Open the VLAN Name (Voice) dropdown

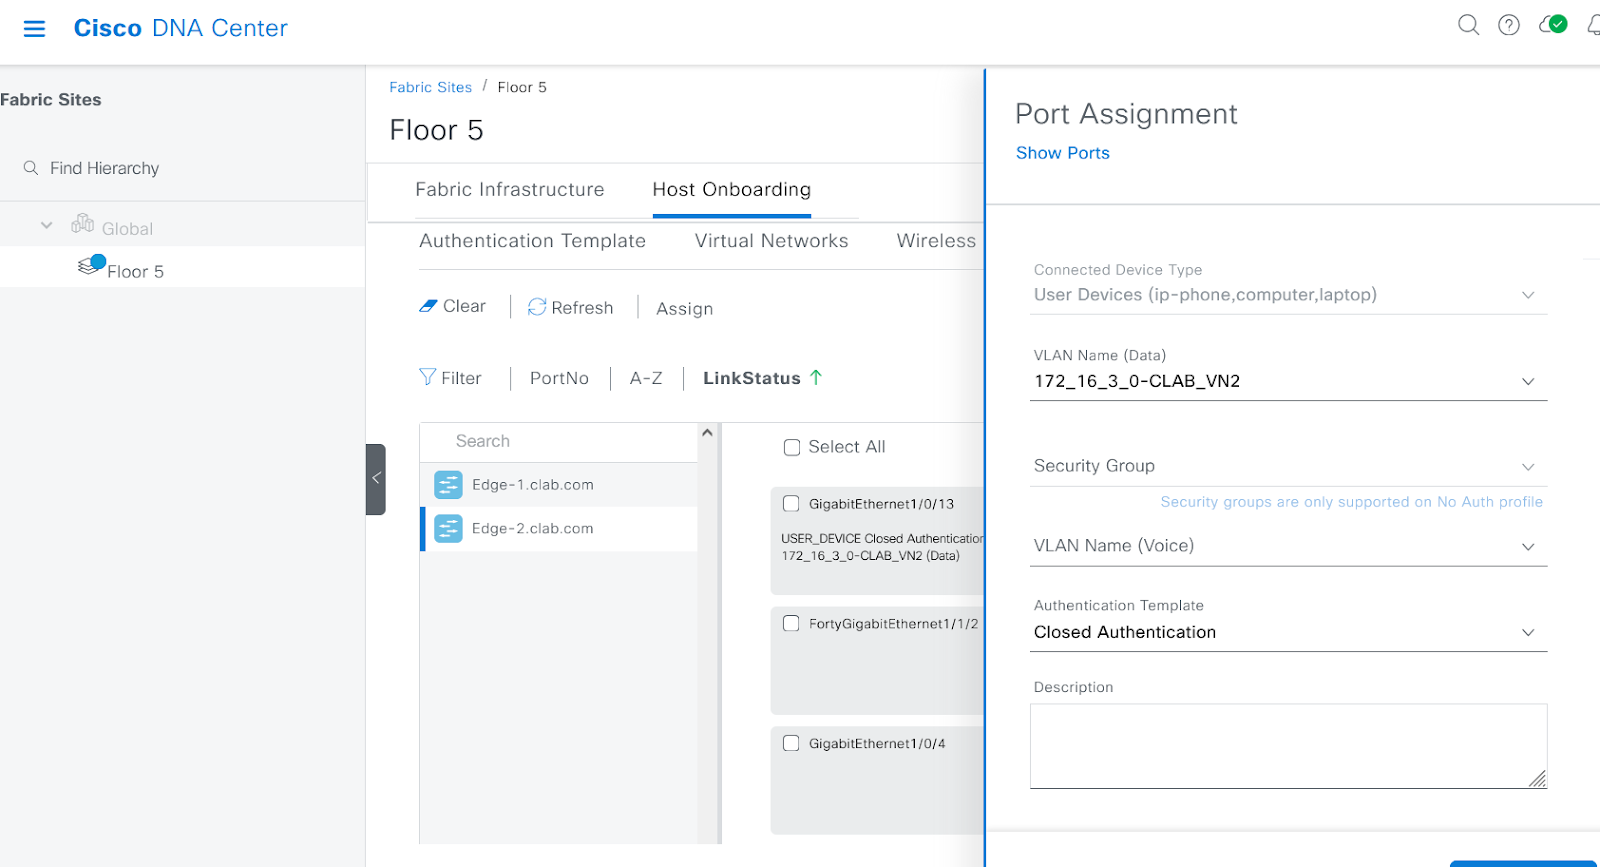click(x=1288, y=546)
